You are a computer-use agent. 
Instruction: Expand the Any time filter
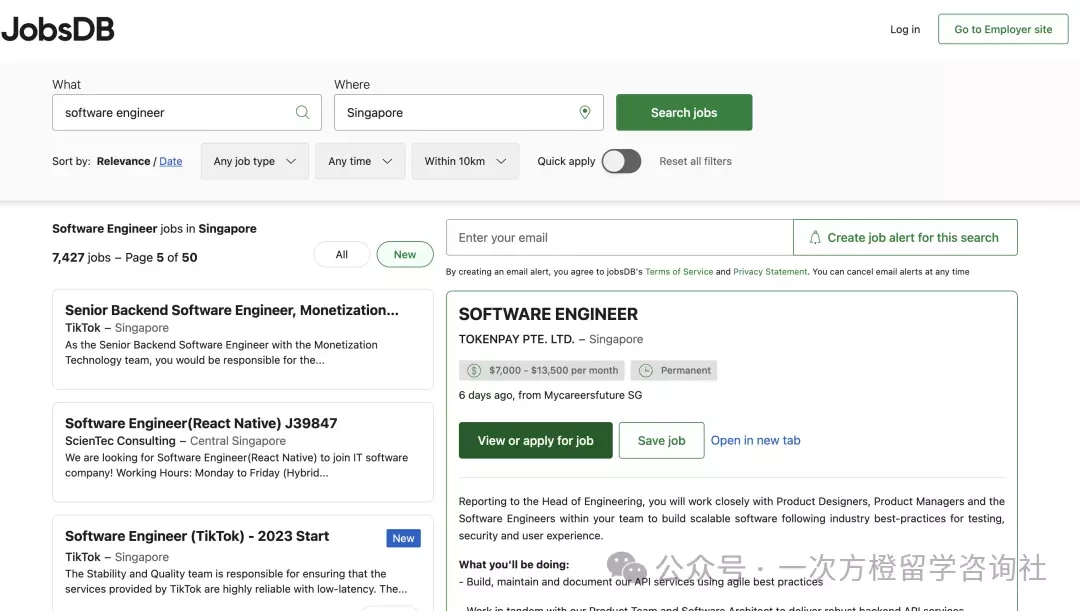[x=360, y=161]
